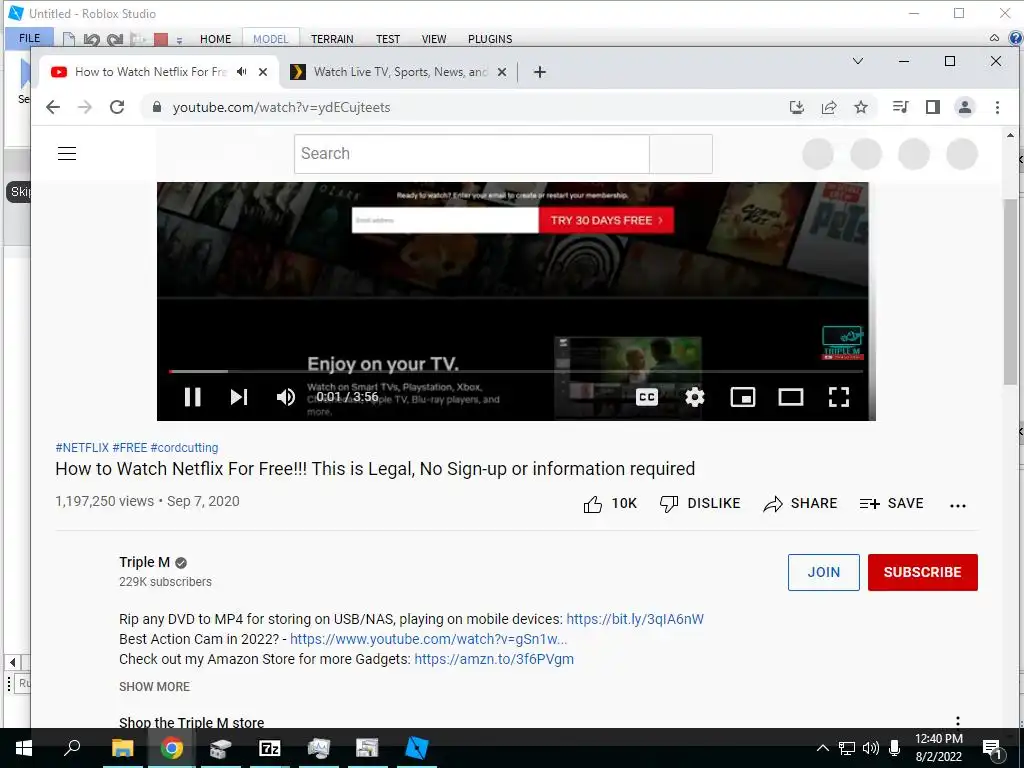Click the video progress bar
Image resolution: width=1024 pixels, height=768 pixels.
(x=516, y=371)
